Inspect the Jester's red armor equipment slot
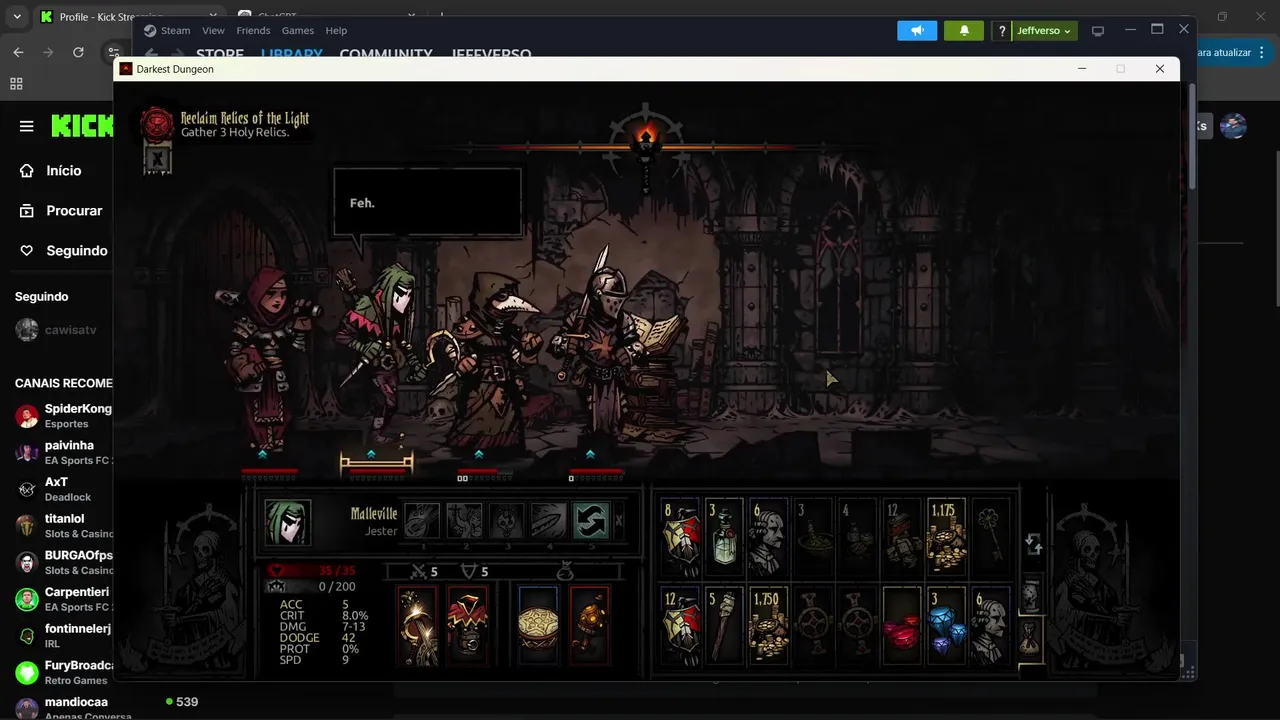 point(467,626)
